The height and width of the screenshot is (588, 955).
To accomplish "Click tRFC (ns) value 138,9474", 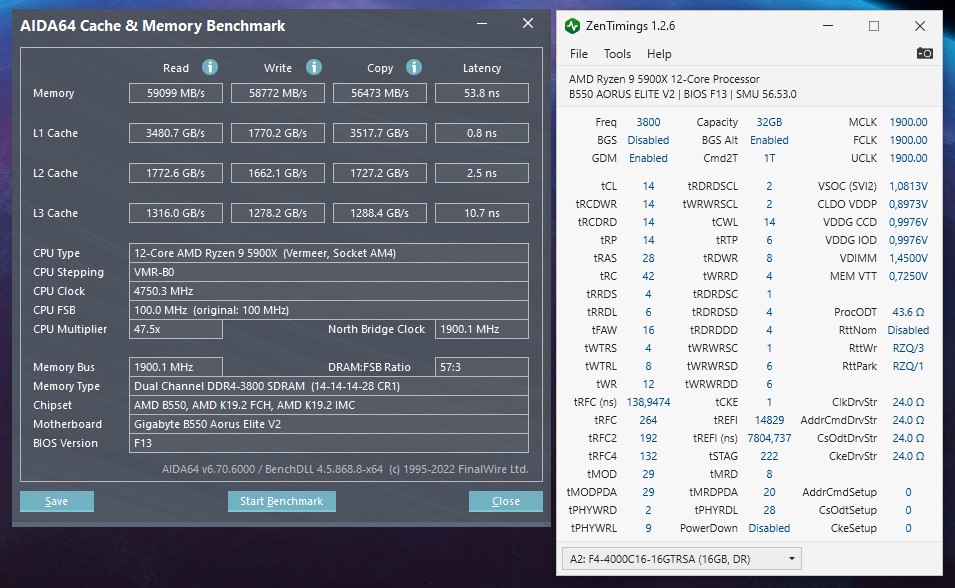I will coord(648,402).
